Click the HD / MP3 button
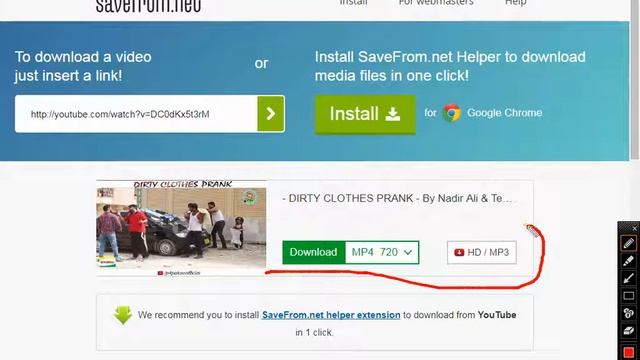This screenshot has height=360, width=640. [x=482, y=253]
